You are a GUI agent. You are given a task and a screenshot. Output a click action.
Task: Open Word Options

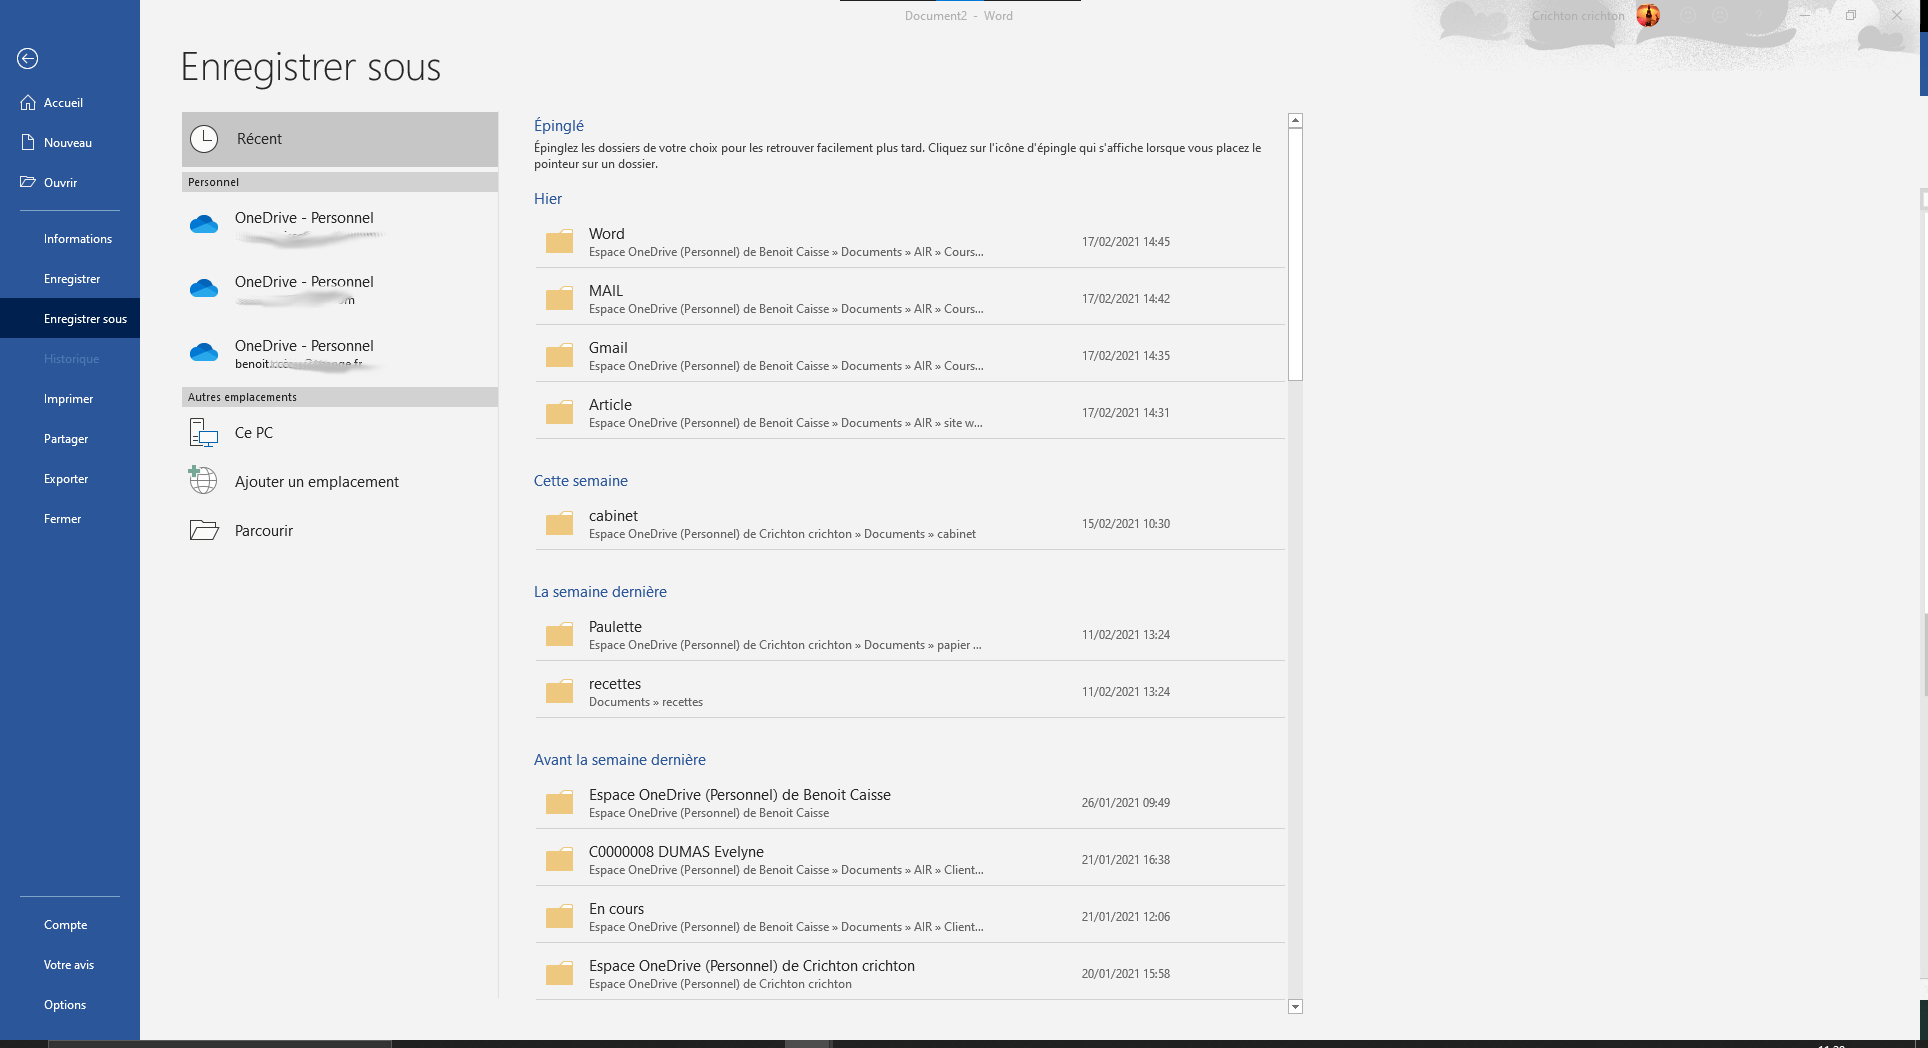coord(64,1004)
